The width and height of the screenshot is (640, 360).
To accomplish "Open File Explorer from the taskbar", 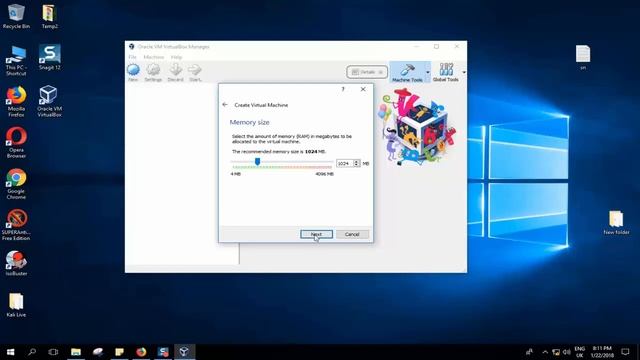I will 76,352.
